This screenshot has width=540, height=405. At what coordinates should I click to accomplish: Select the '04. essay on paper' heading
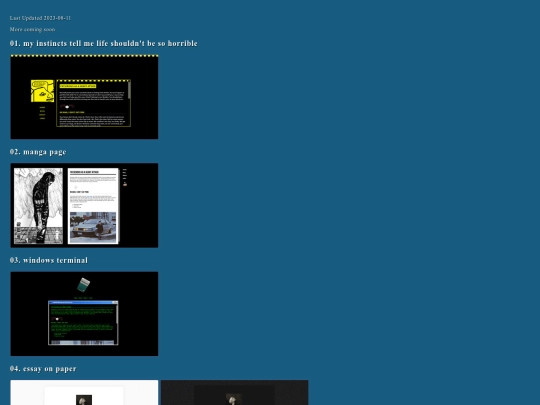(x=43, y=369)
